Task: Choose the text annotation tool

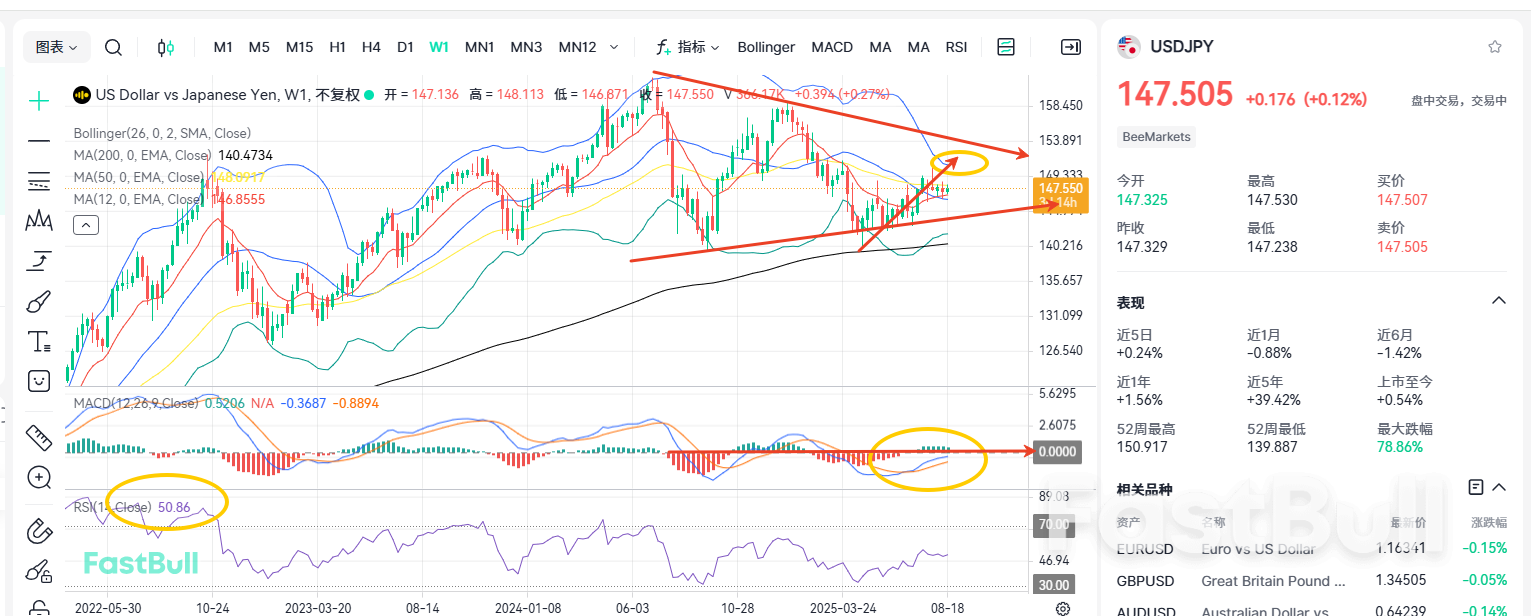Action: pyautogui.click(x=39, y=342)
